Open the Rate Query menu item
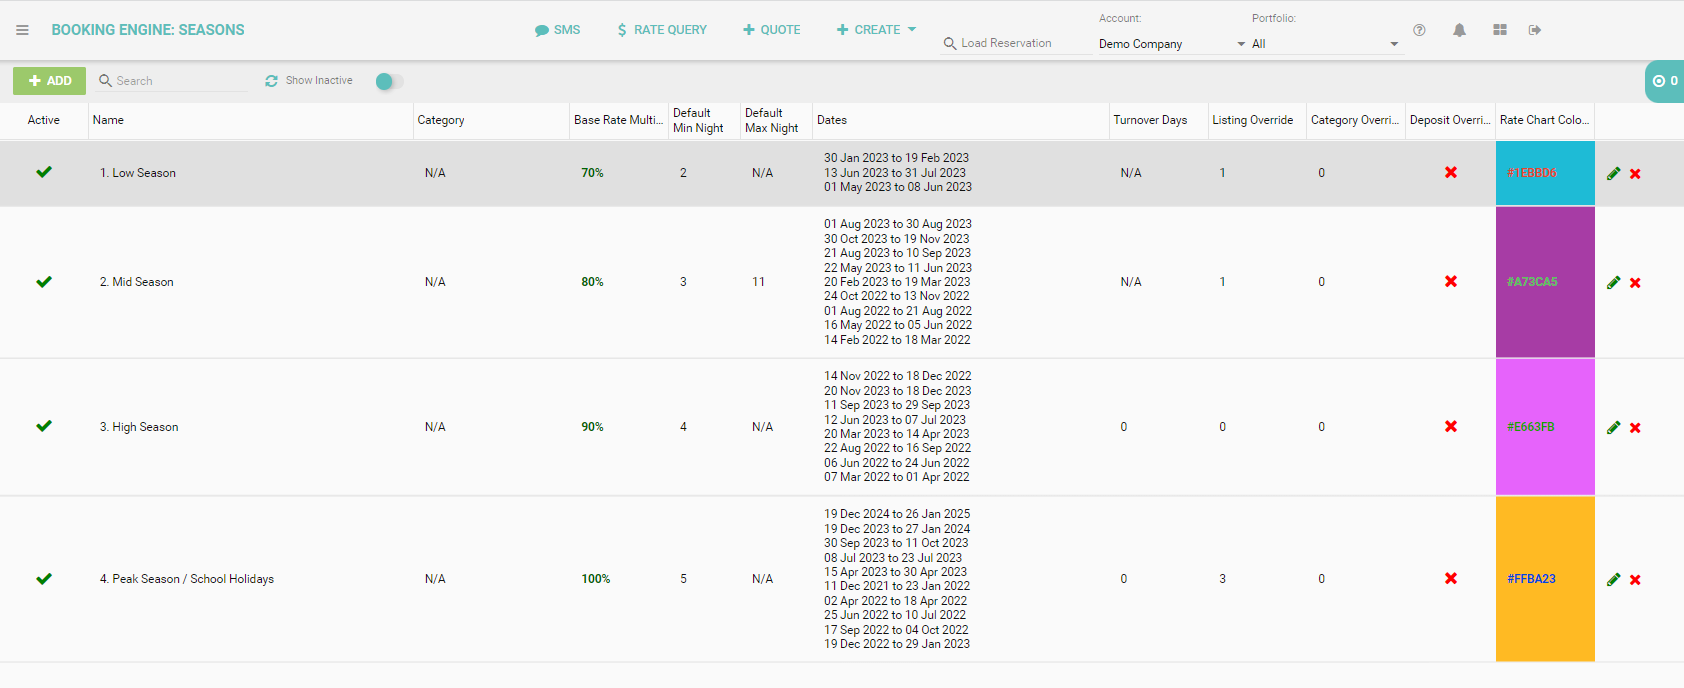This screenshot has height=688, width=1684. pos(661,30)
